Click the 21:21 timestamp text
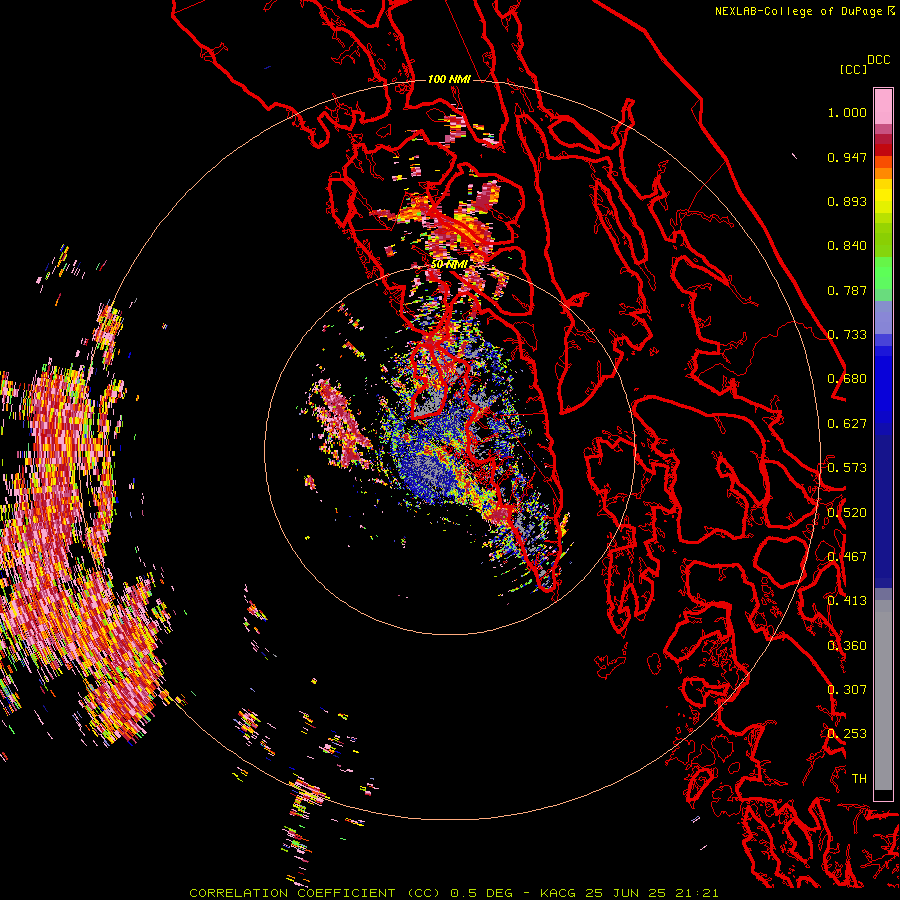This screenshot has width=900, height=900. (x=697, y=893)
